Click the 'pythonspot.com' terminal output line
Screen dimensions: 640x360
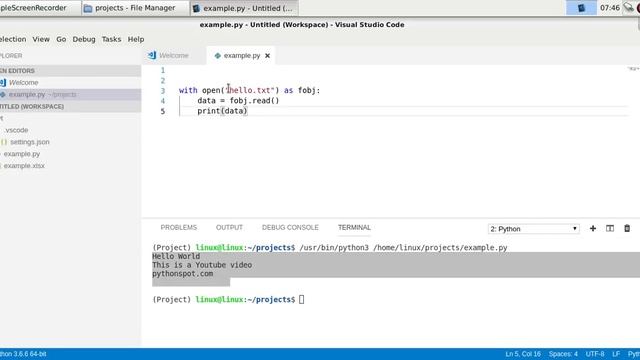(182, 274)
